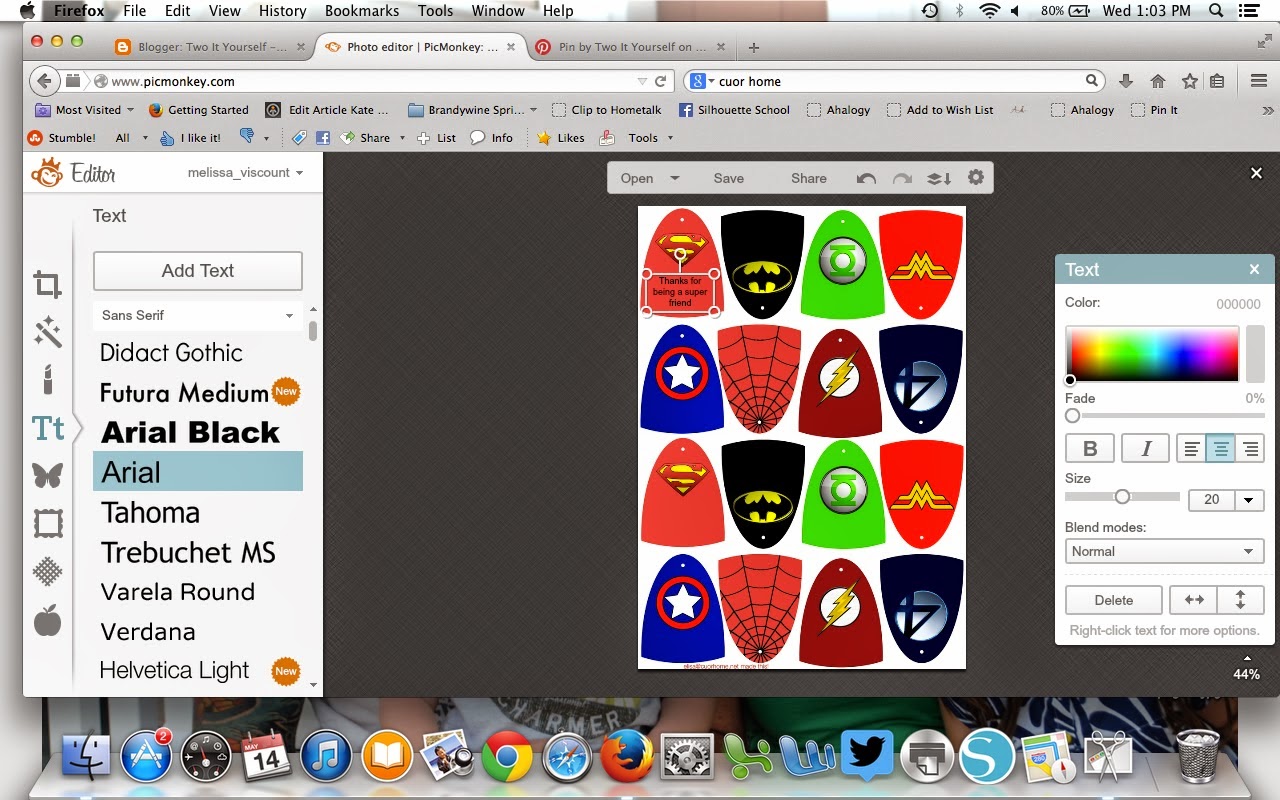Expand the Open button dropdown arrow
Image resolution: width=1280 pixels, height=800 pixels.
point(675,178)
